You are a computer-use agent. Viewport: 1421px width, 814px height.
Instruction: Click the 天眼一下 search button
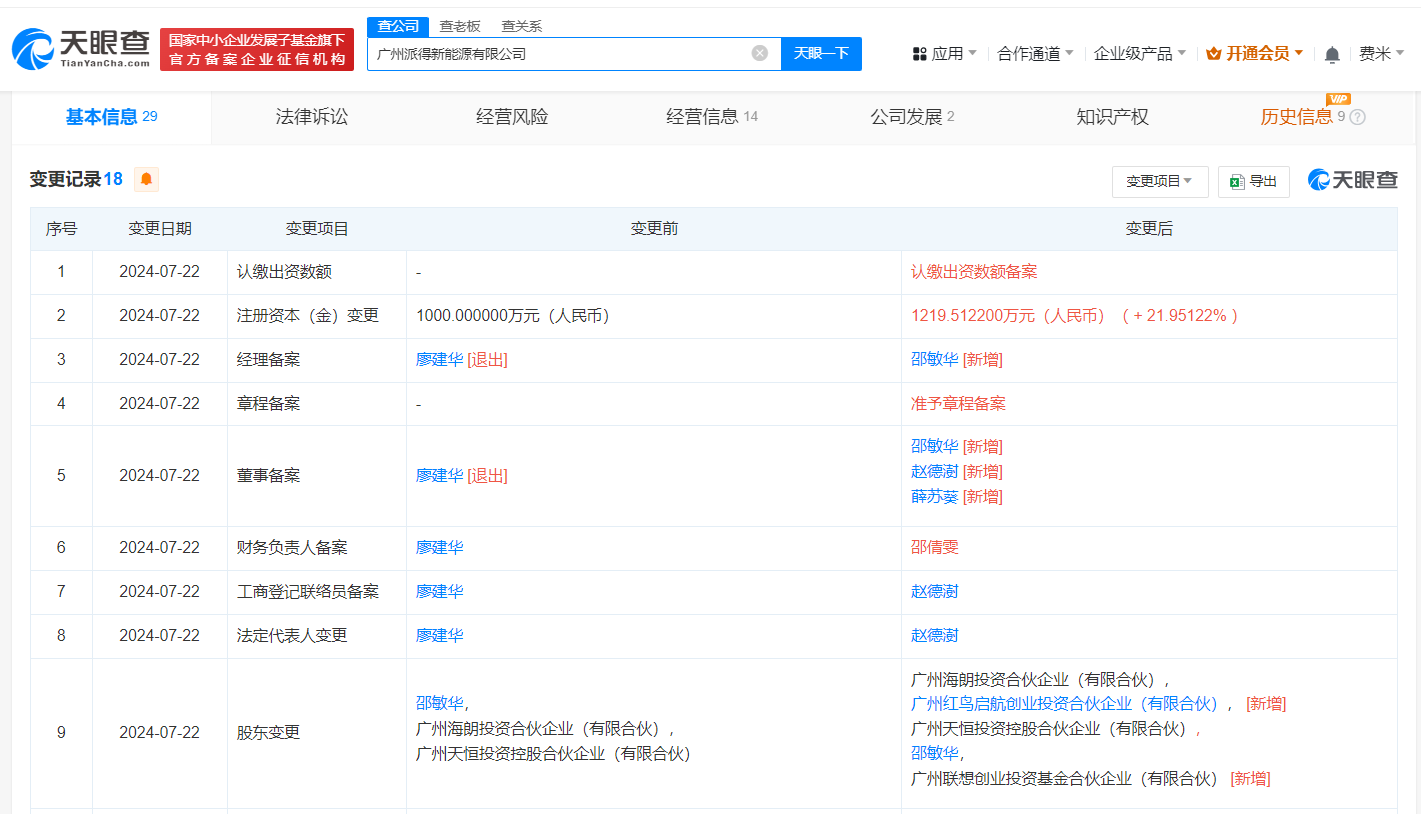[x=821, y=54]
